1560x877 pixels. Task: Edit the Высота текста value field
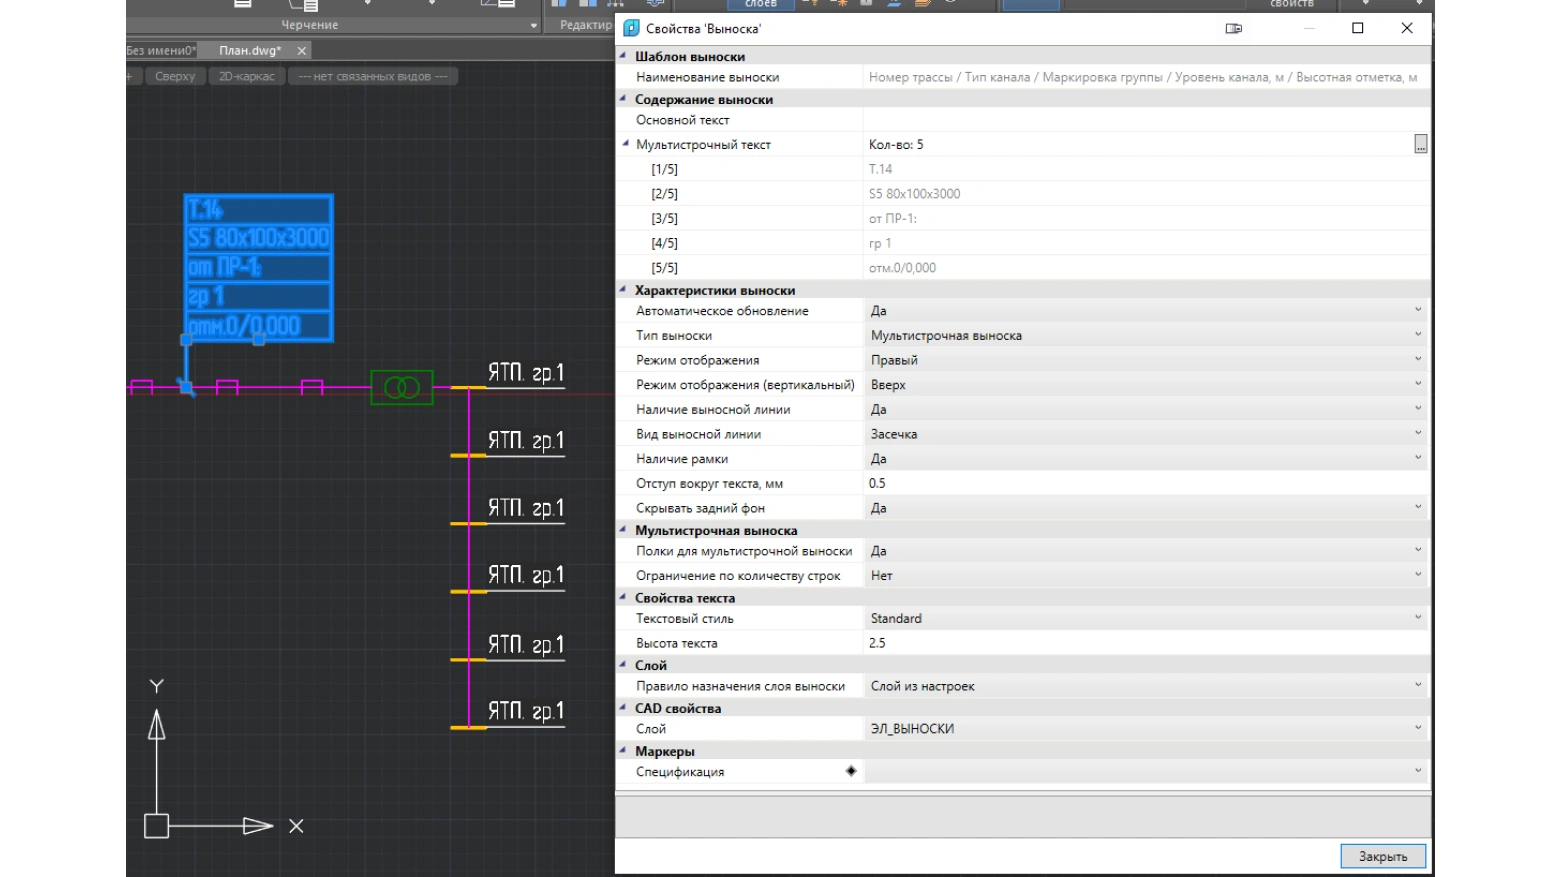(x=1146, y=643)
